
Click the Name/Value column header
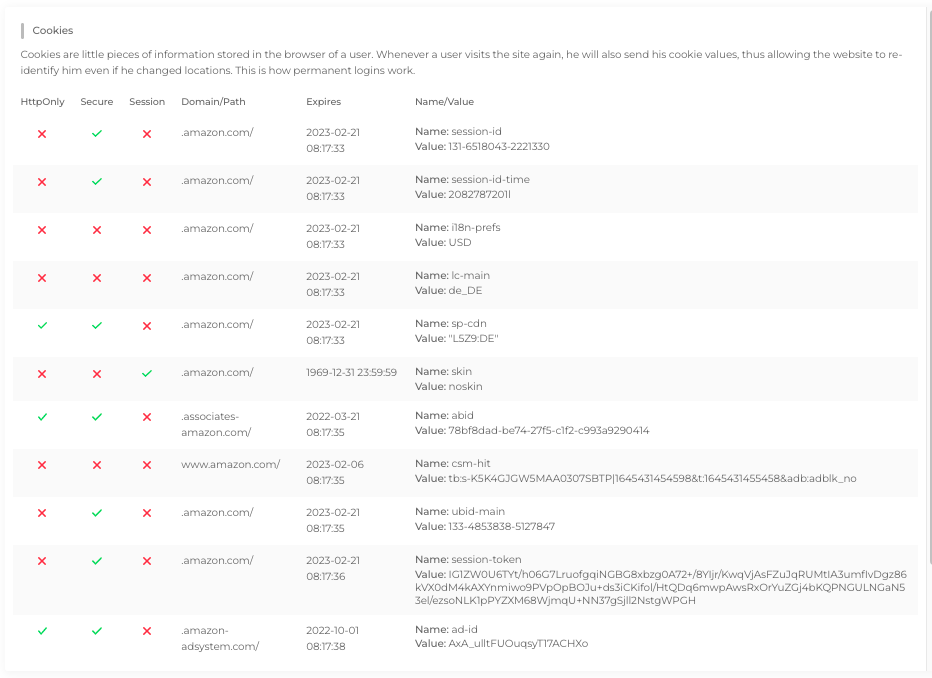point(445,102)
